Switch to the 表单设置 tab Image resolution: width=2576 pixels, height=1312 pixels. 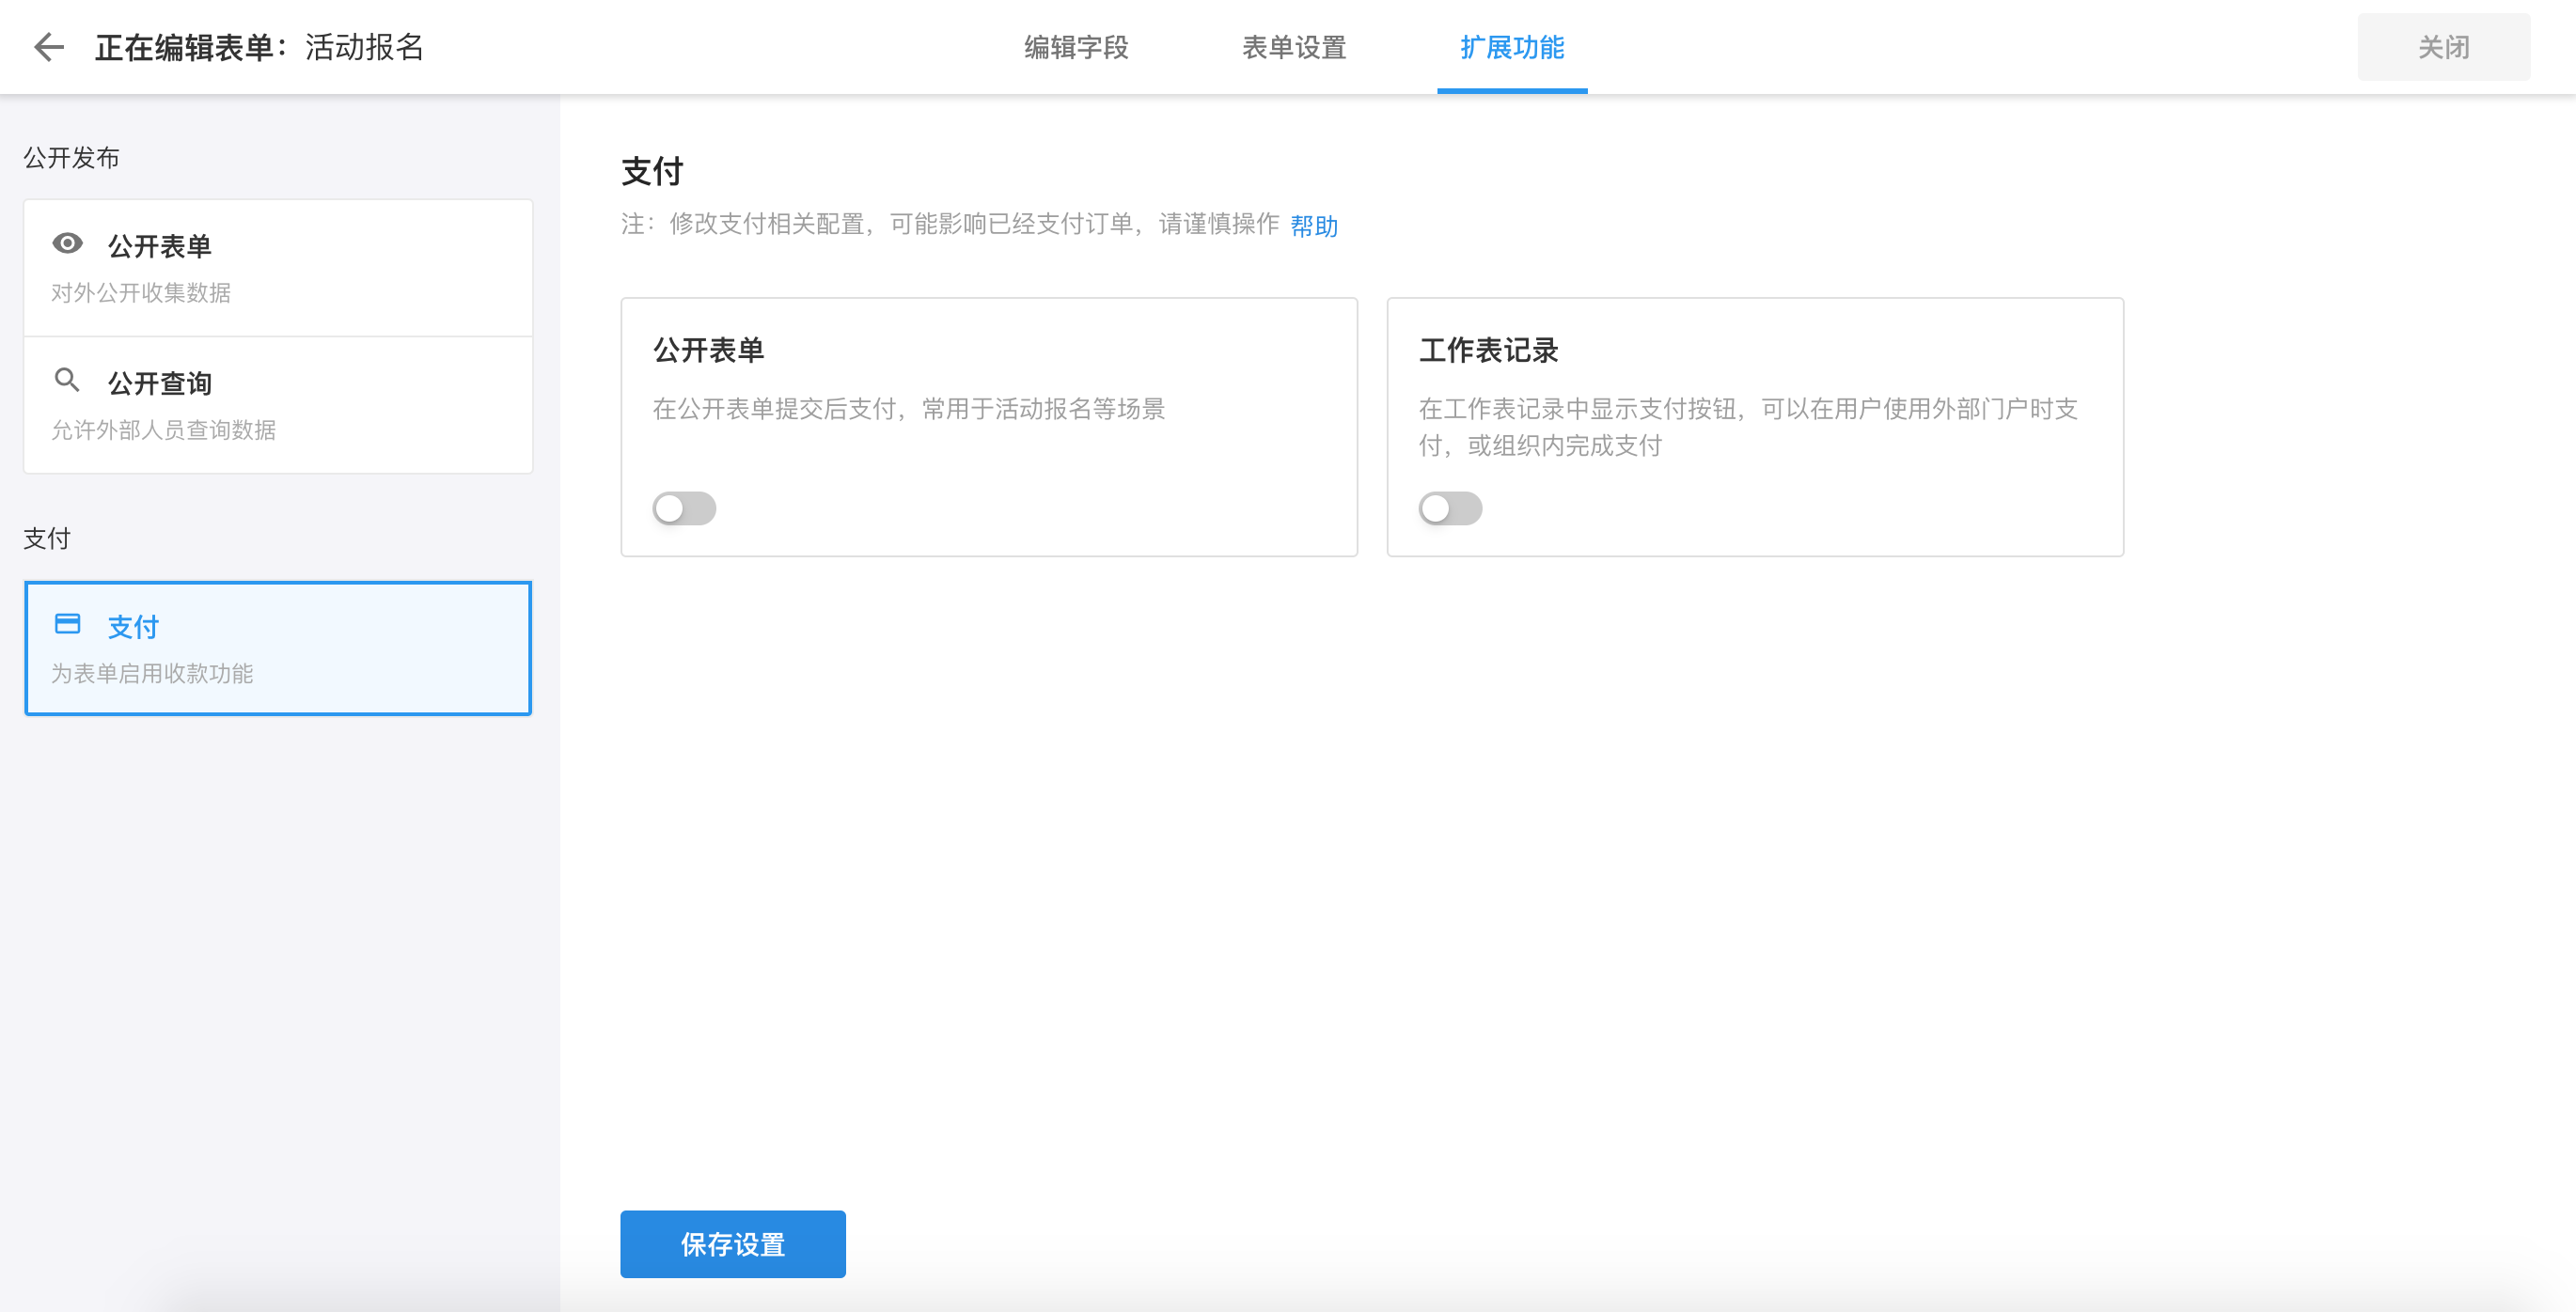tap(1294, 47)
